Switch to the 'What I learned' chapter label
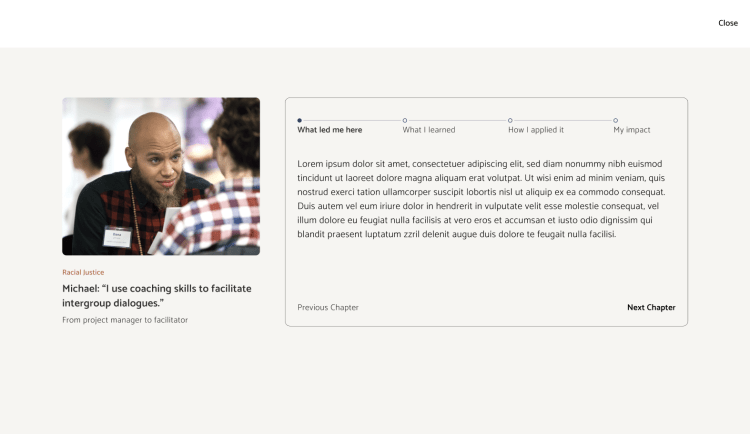Viewport: 750px width, 434px height. pyautogui.click(x=428, y=130)
